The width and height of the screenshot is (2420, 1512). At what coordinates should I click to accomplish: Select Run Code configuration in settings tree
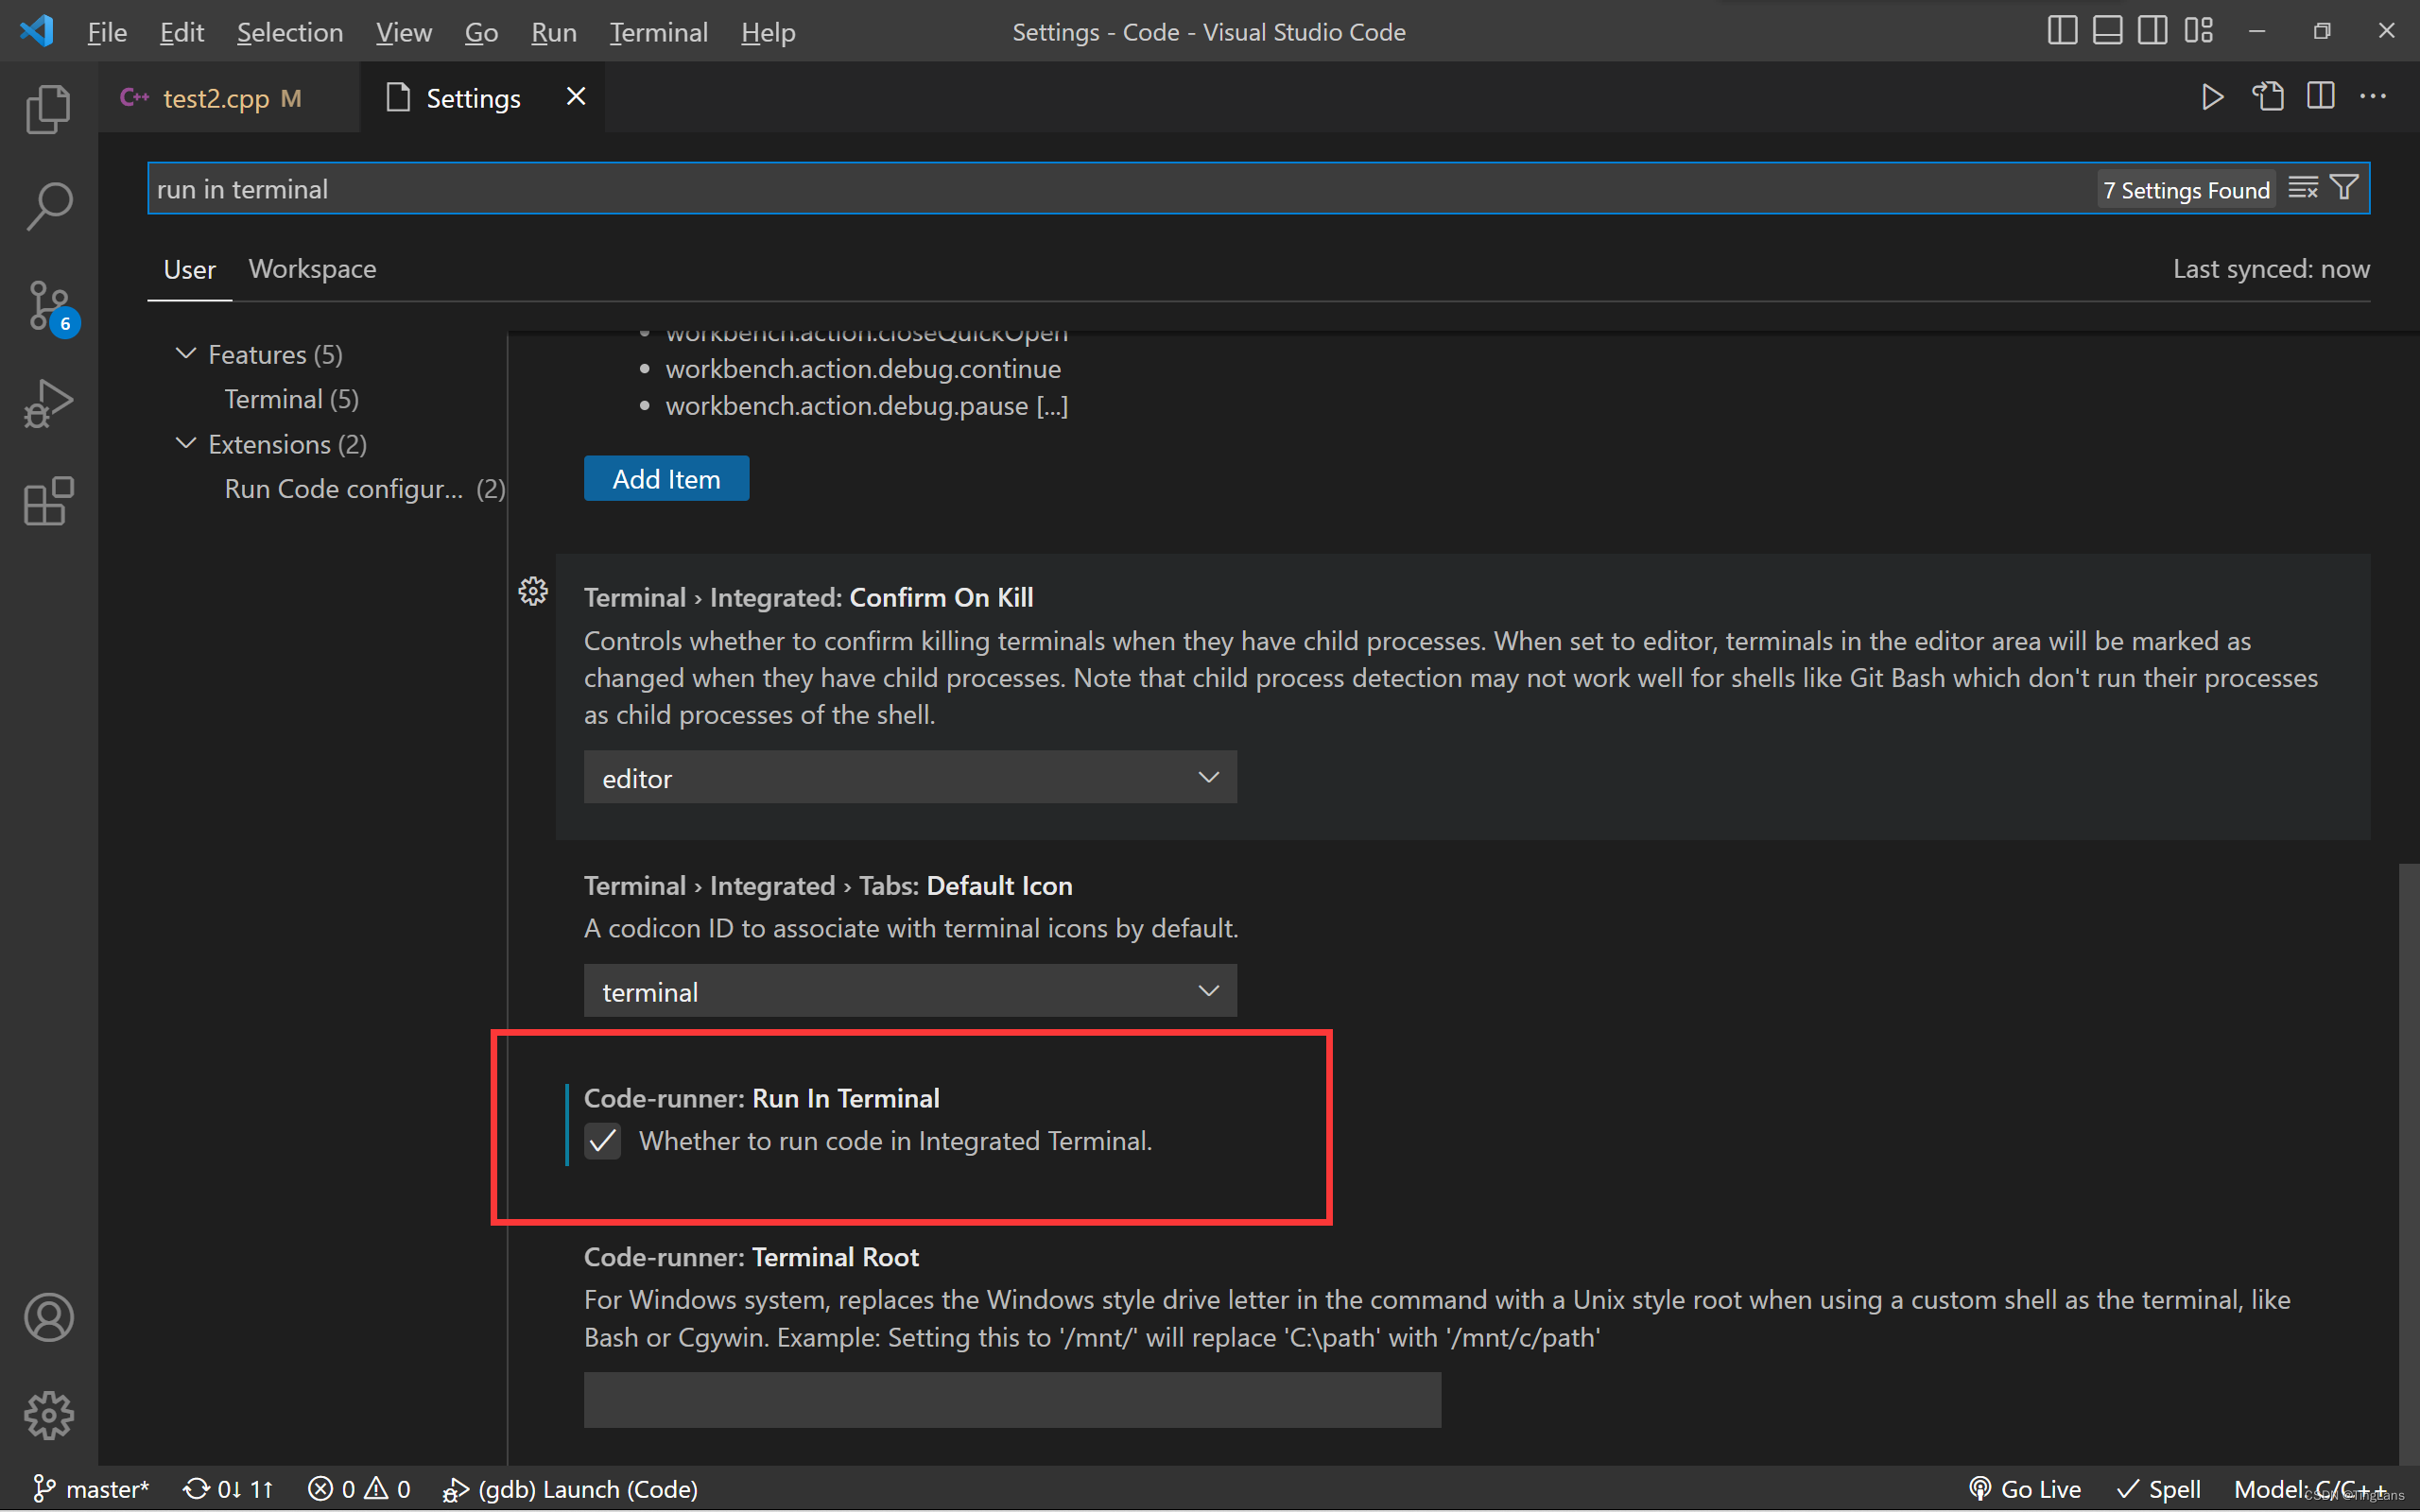[x=364, y=488]
